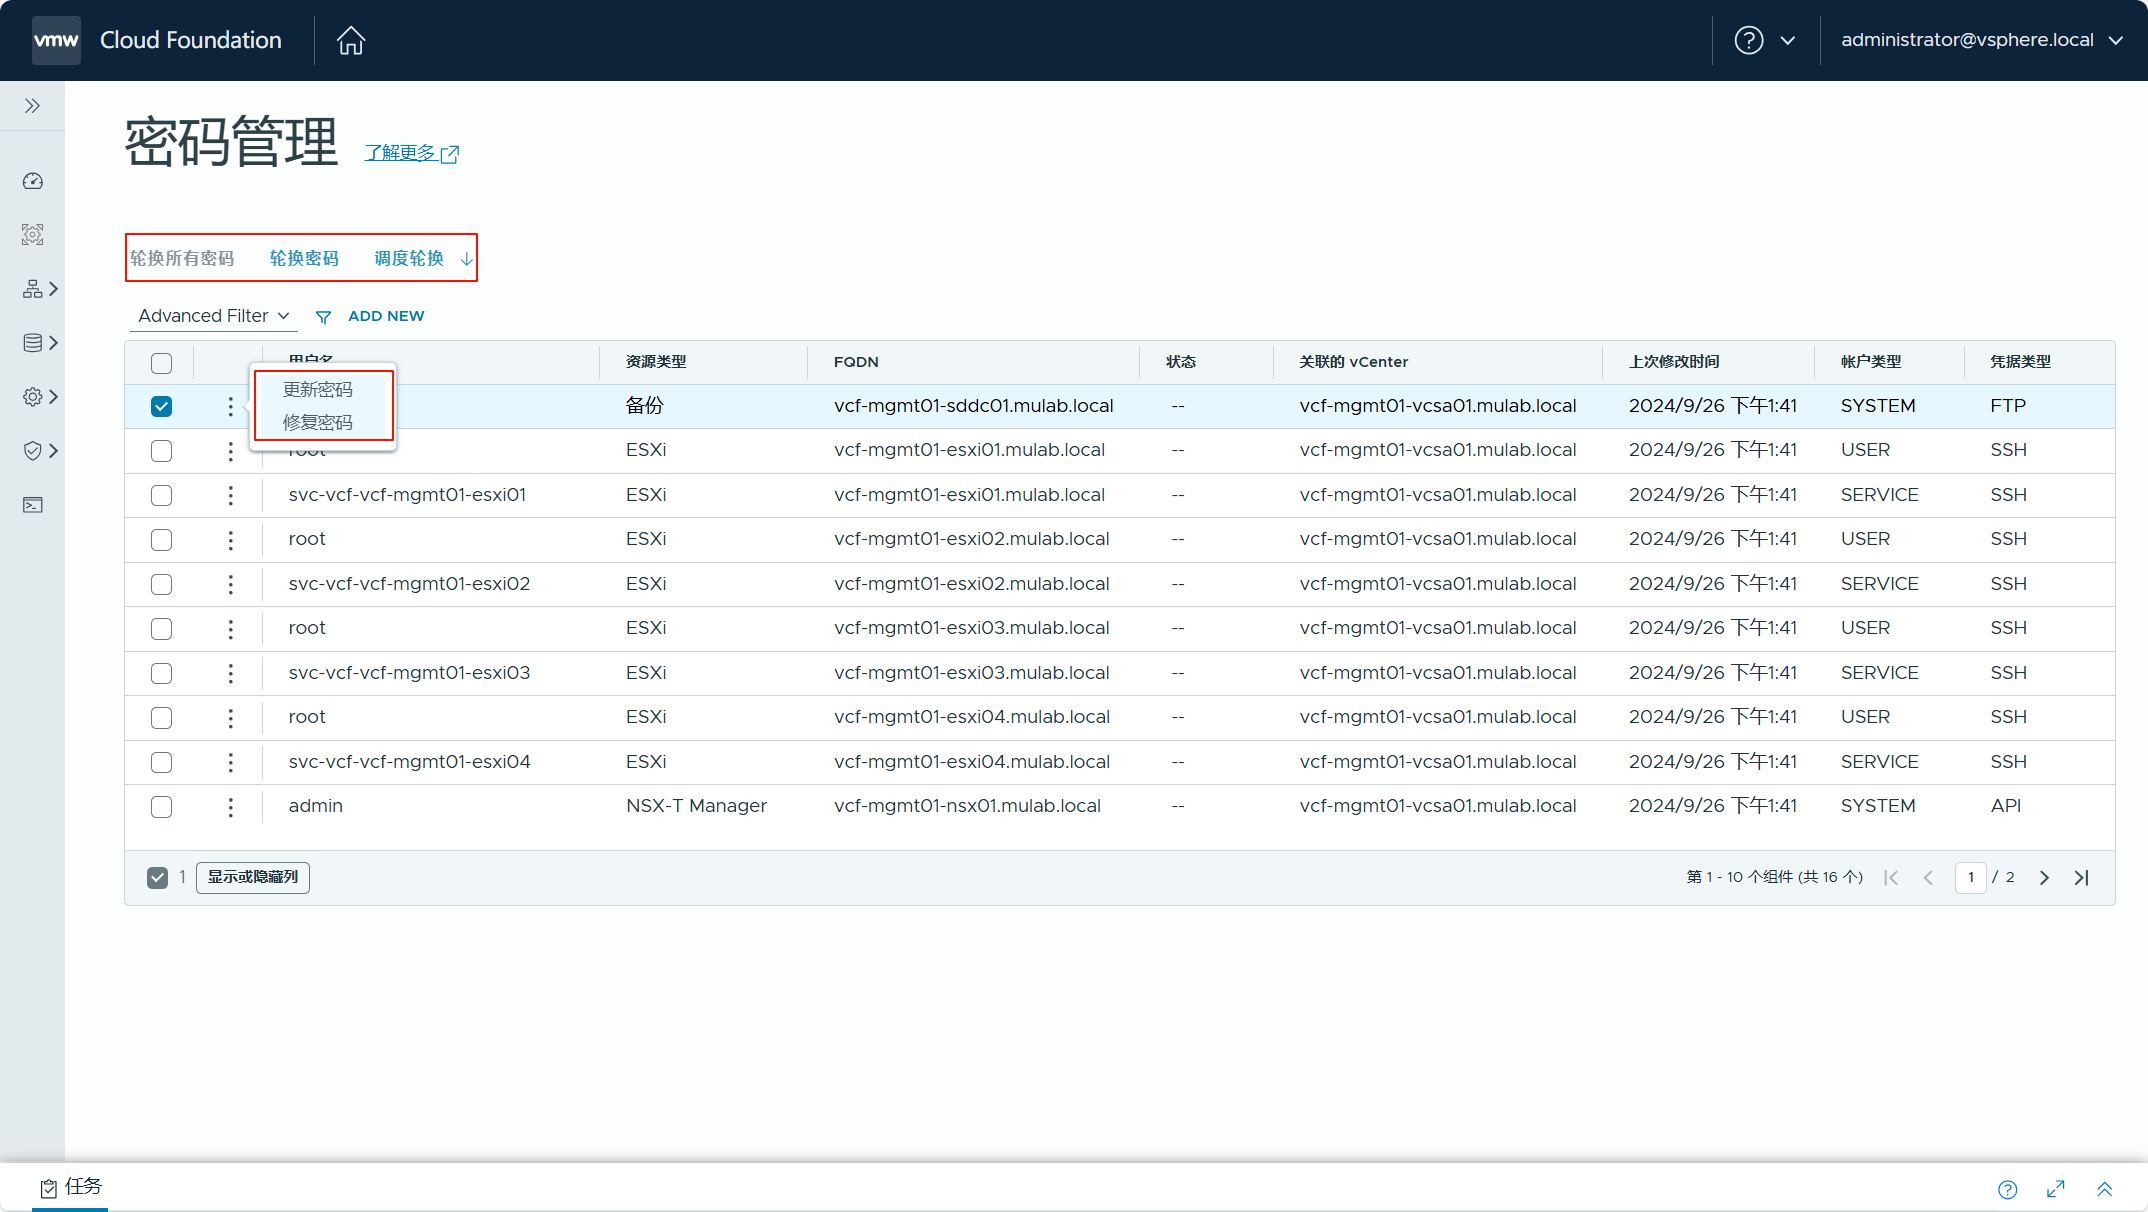Check the svc-vcf-vcf-mgmt01-esxi04 row checkbox

pos(161,762)
